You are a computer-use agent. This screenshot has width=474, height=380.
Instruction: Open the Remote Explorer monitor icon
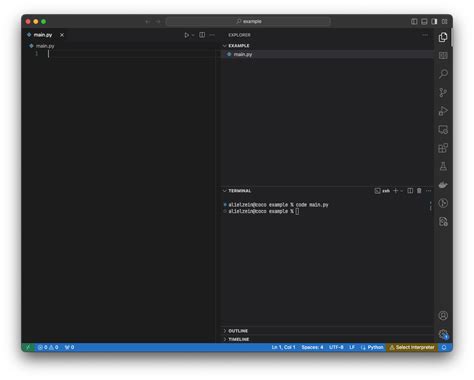pyautogui.click(x=443, y=129)
